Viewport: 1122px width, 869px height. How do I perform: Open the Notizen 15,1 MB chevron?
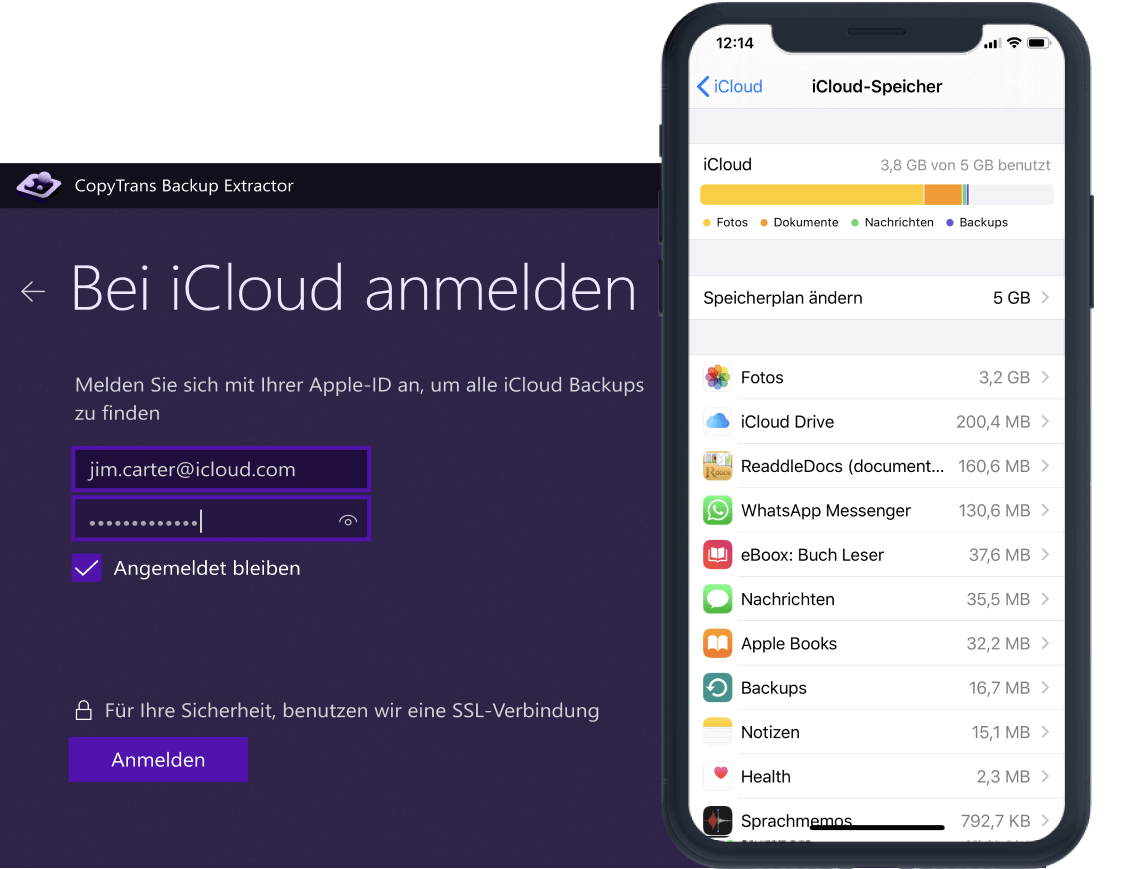(1045, 732)
